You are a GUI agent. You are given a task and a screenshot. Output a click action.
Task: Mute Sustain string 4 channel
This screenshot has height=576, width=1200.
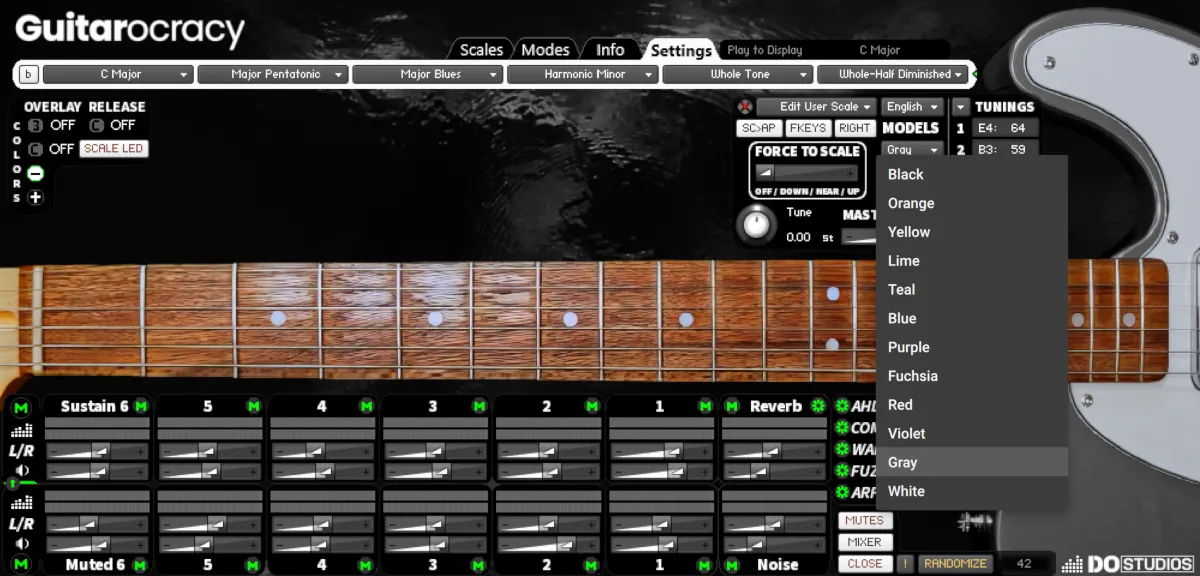[366, 406]
